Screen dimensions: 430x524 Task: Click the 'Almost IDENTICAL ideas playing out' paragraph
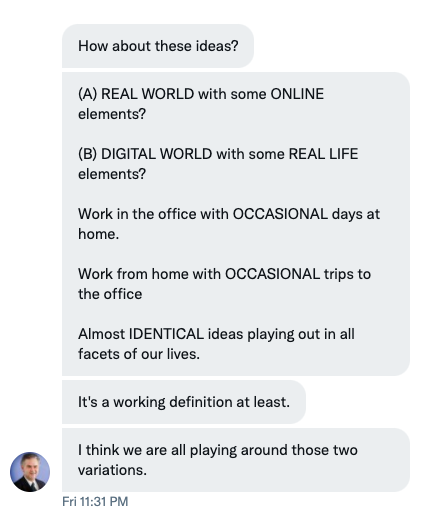click(216, 344)
